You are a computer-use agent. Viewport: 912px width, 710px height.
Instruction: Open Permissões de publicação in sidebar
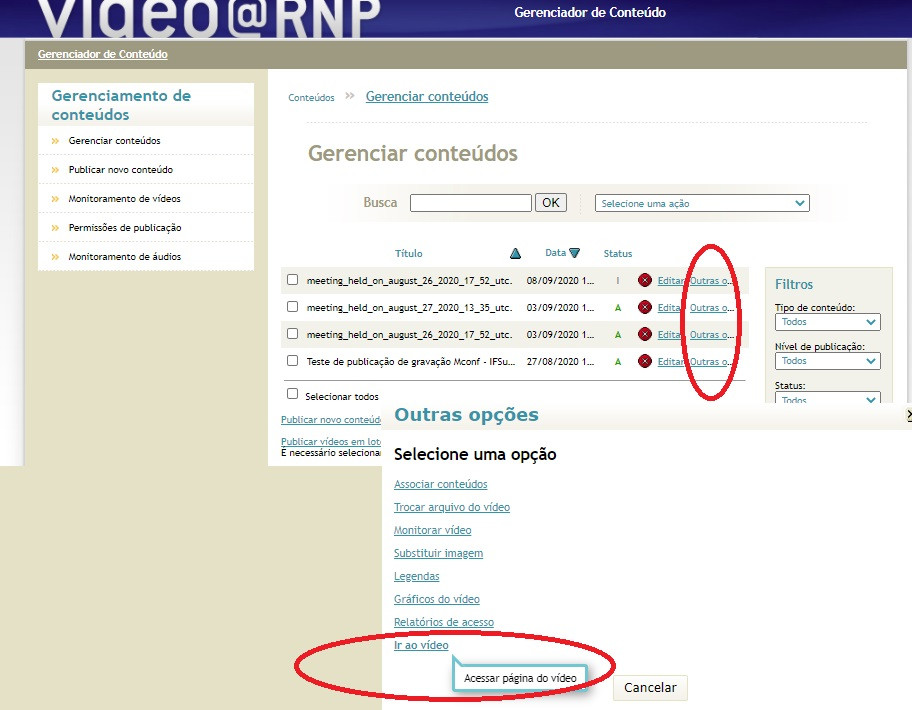[x=124, y=228]
